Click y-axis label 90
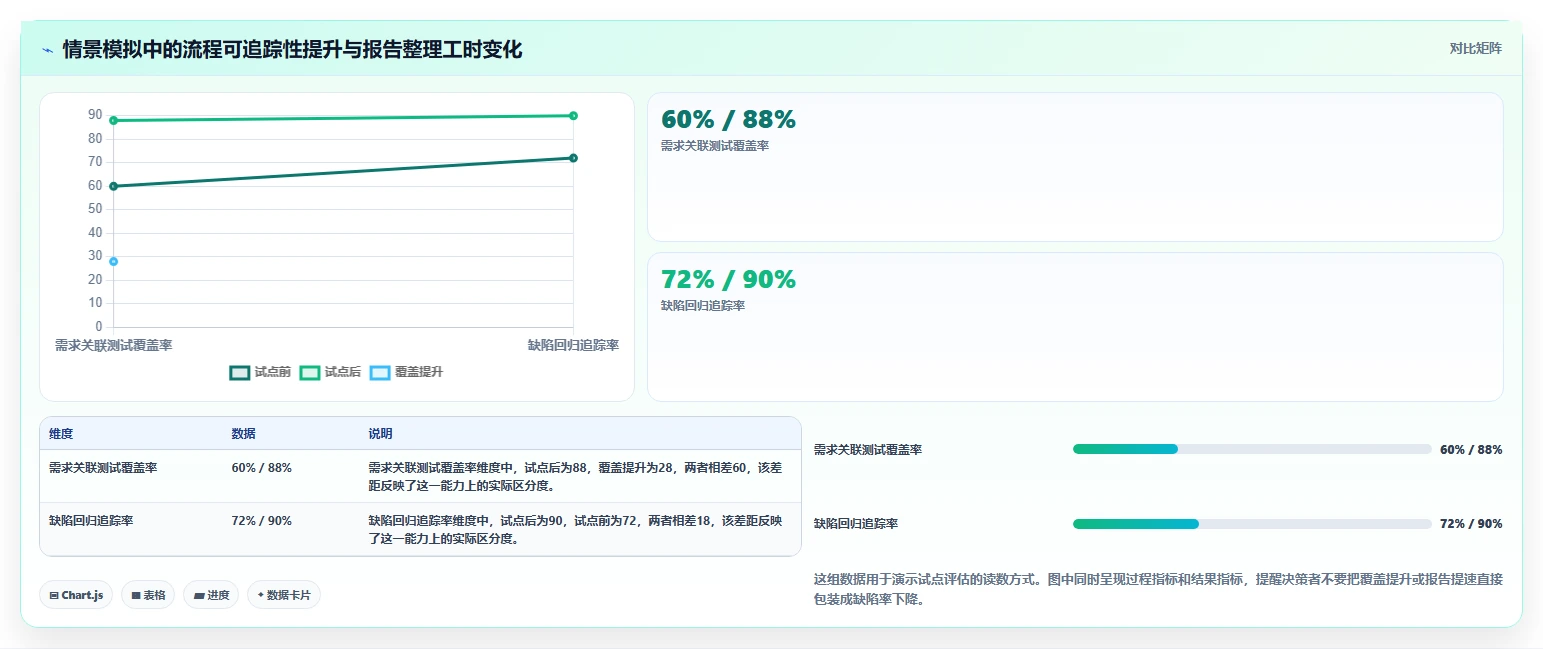The width and height of the screenshot is (1543, 649). tap(95, 115)
